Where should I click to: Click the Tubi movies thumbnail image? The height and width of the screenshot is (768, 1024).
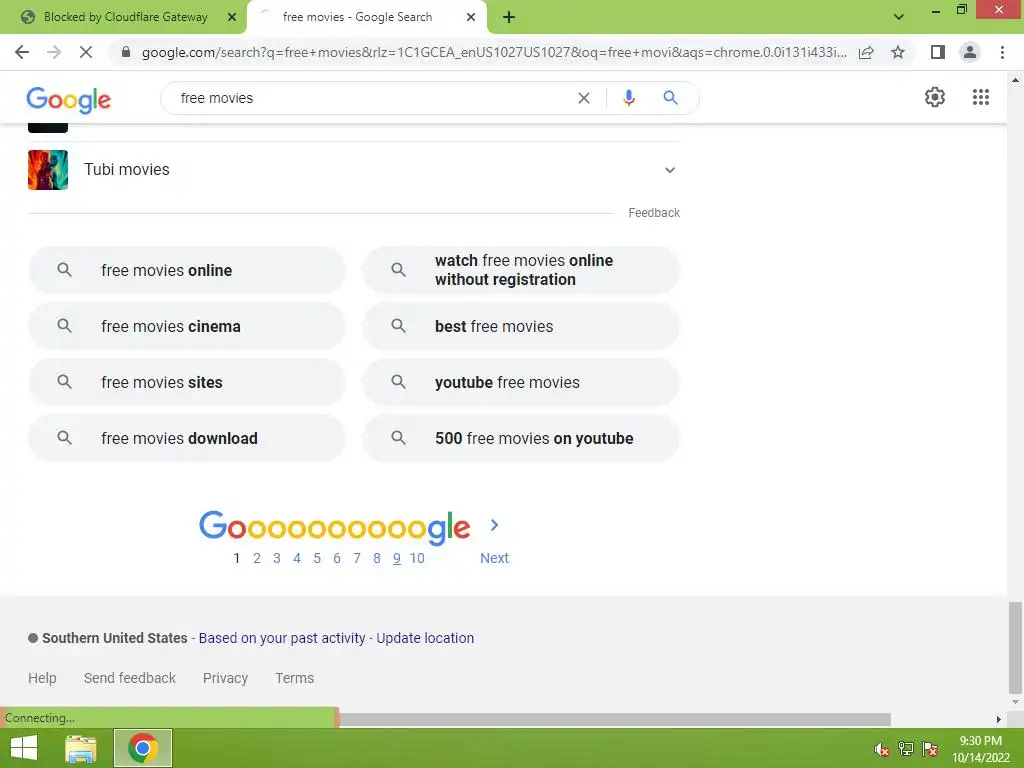[48, 170]
